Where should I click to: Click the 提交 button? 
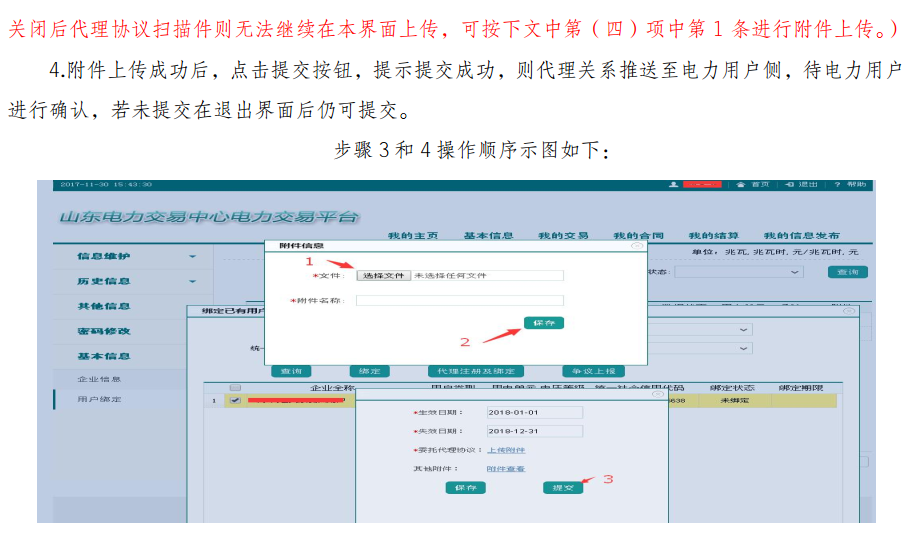point(563,488)
